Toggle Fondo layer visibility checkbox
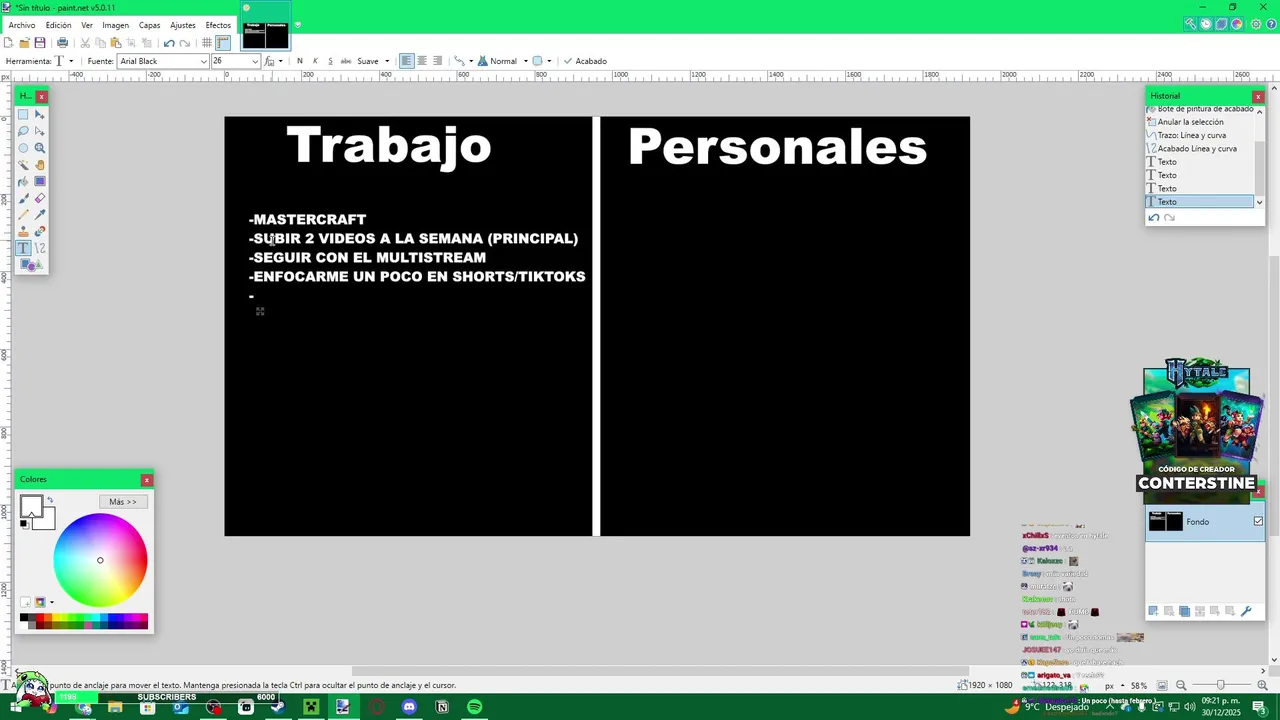The image size is (1280, 720). click(1258, 521)
